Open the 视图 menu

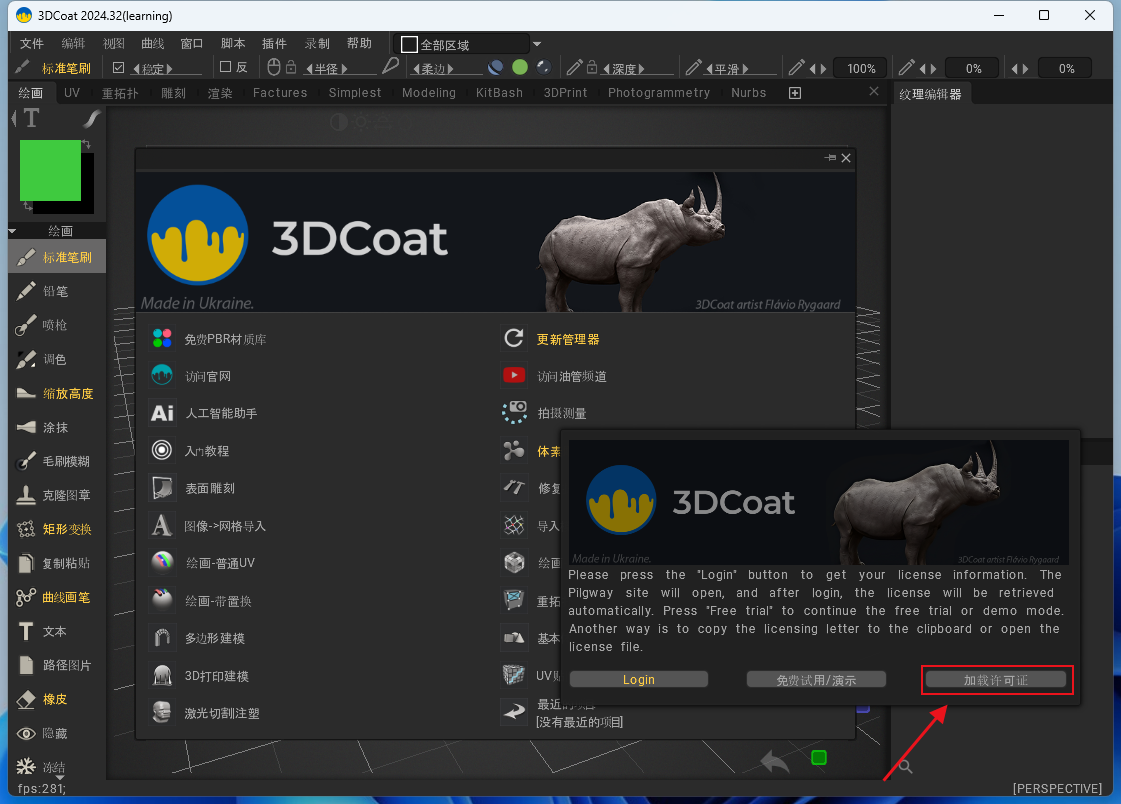click(x=114, y=44)
